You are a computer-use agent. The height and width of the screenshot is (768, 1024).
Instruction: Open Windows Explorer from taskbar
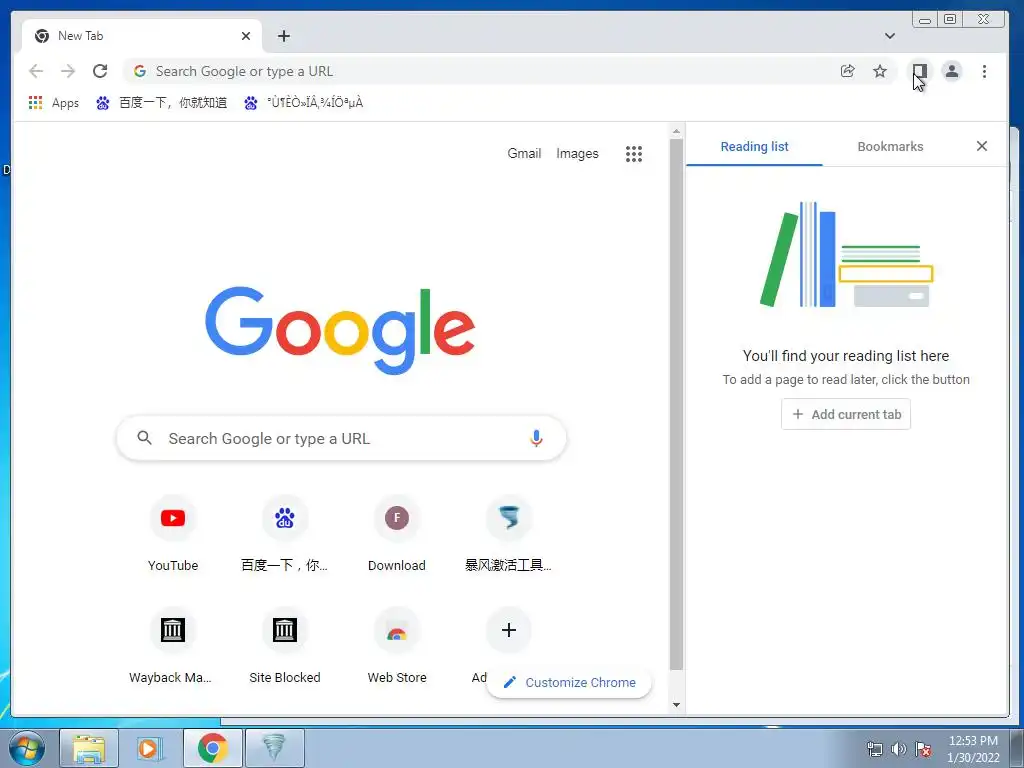click(89, 748)
